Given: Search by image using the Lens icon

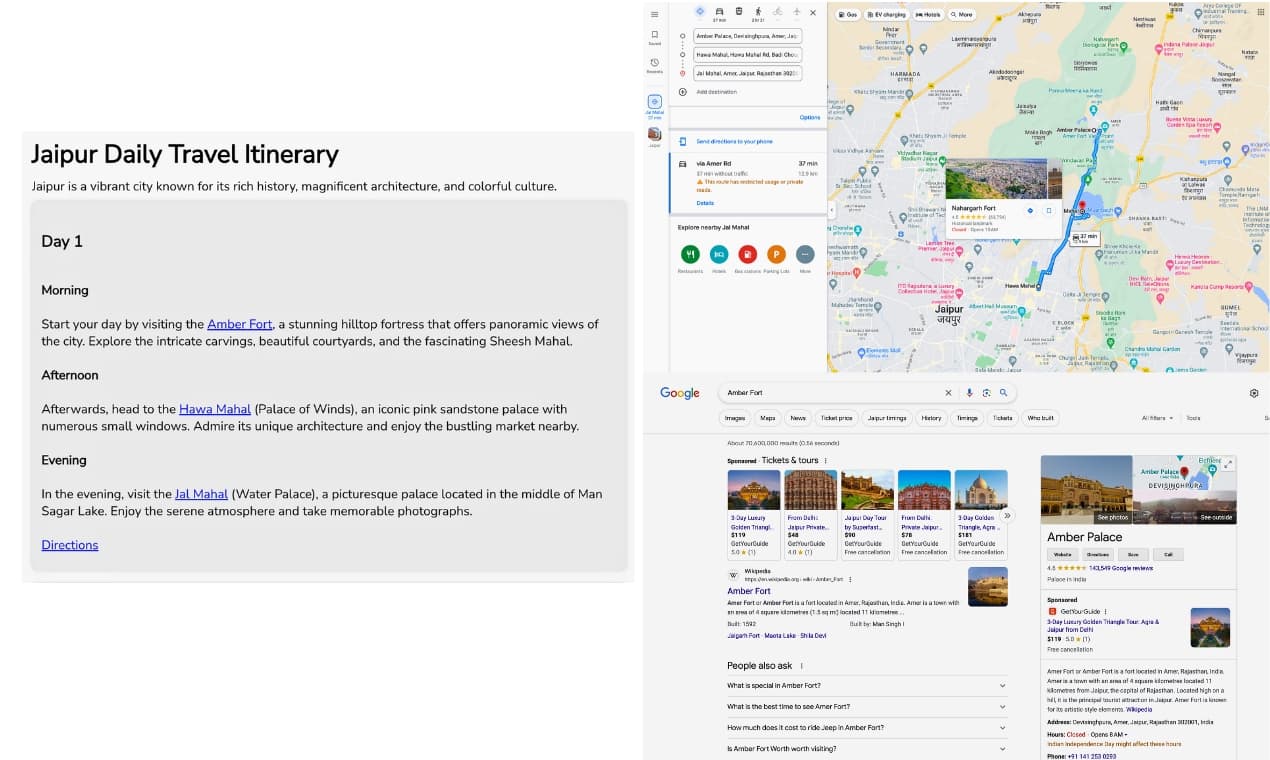Looking at the screenshot, I should [x=986, y=392].
